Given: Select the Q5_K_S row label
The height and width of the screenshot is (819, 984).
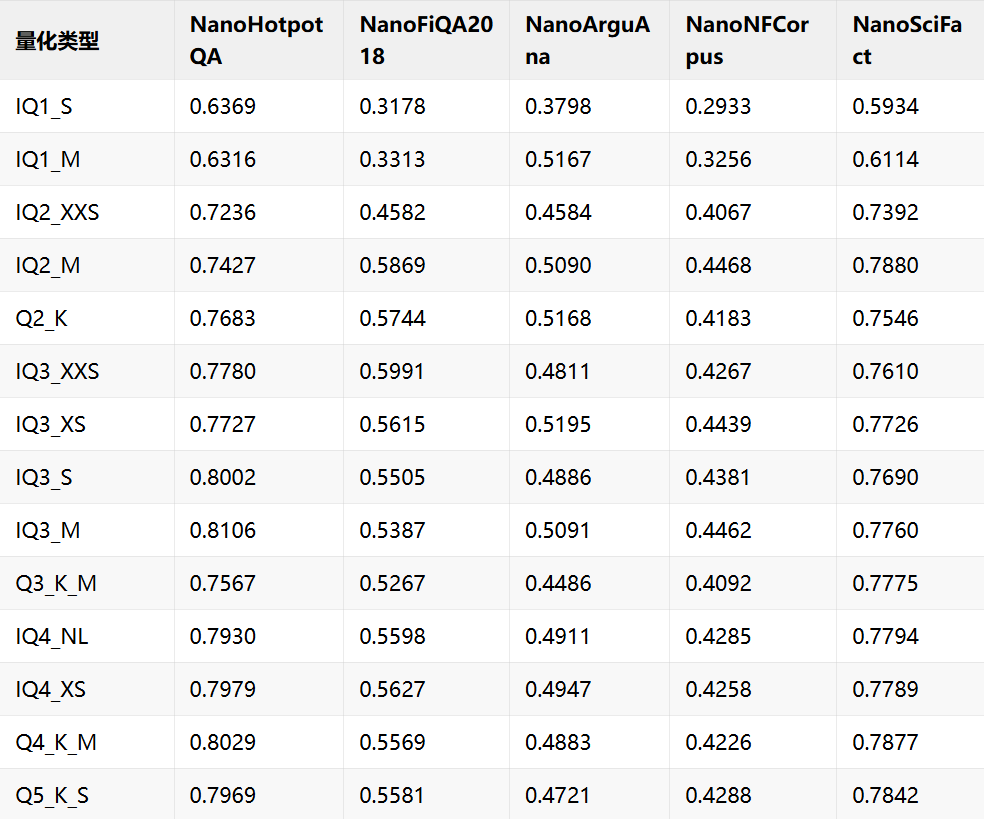Looking at the screenshot, I should pyautogui.click(x=52, y=796).
